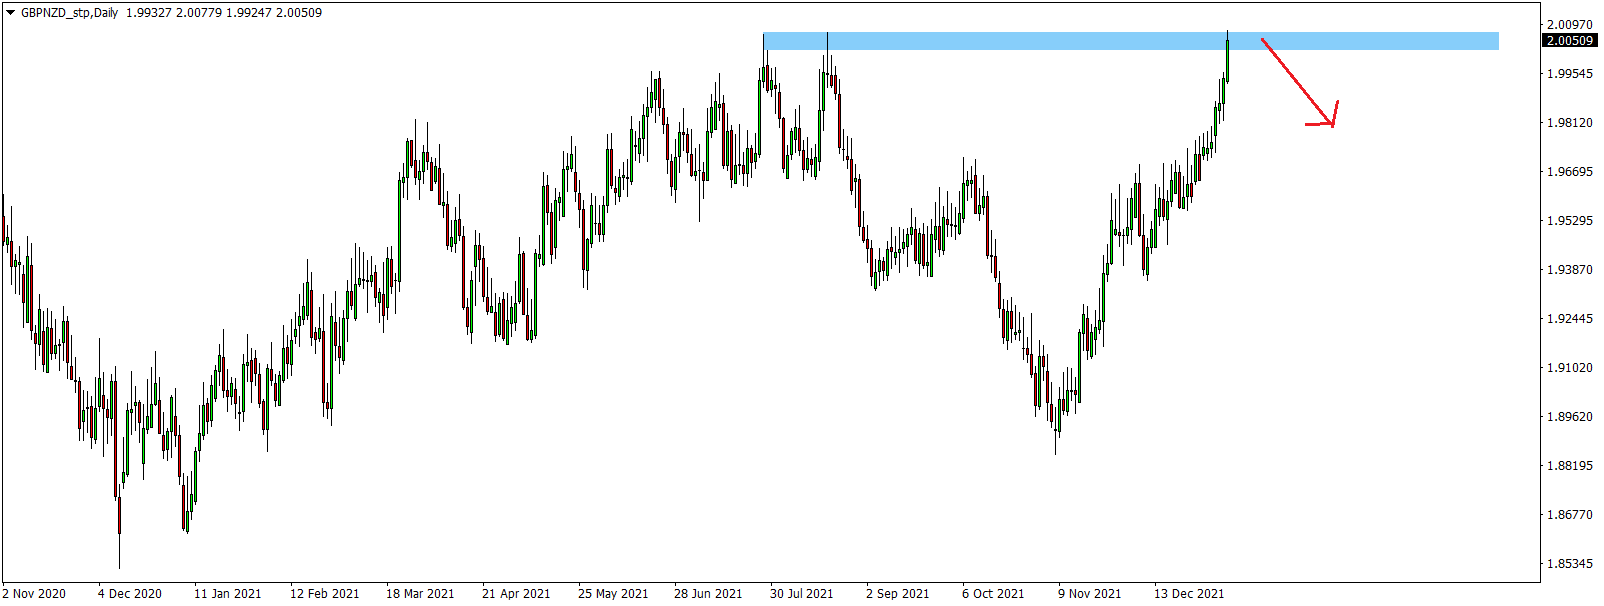
Task: Click the 18 Mar 2021 date label
Action: click(x=420, y=593)
